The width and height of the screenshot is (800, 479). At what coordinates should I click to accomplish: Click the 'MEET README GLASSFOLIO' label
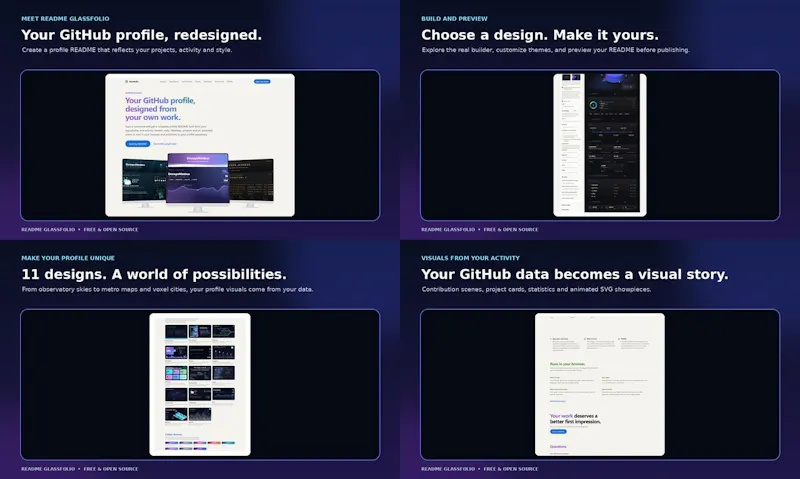[65, 18]
